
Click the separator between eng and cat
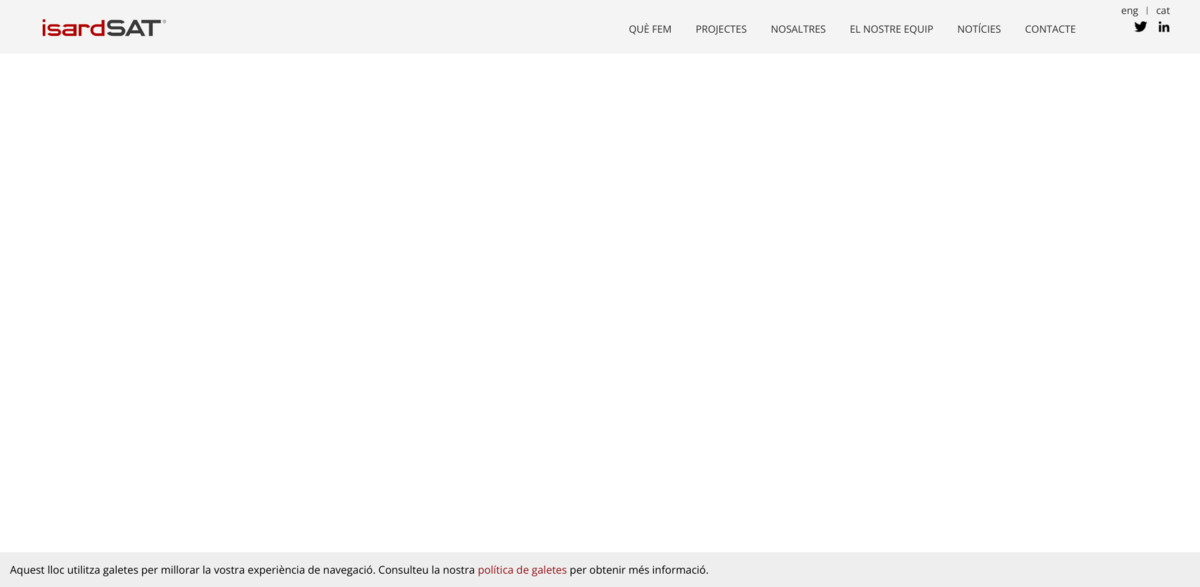(1147, 10)
